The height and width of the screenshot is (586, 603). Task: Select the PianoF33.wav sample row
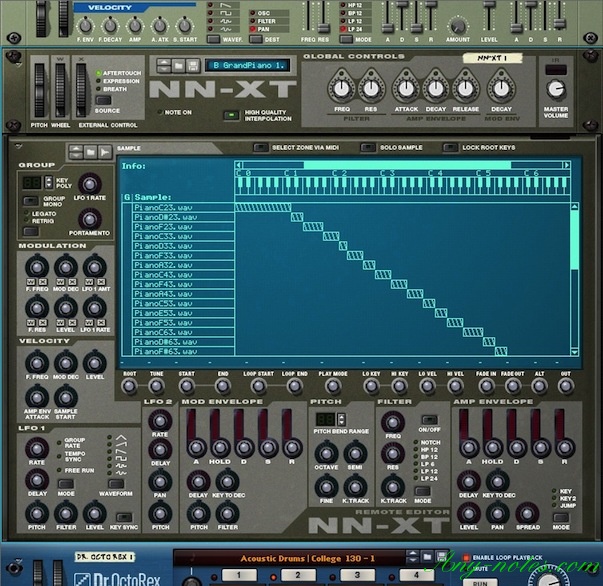tap(183, 256)
